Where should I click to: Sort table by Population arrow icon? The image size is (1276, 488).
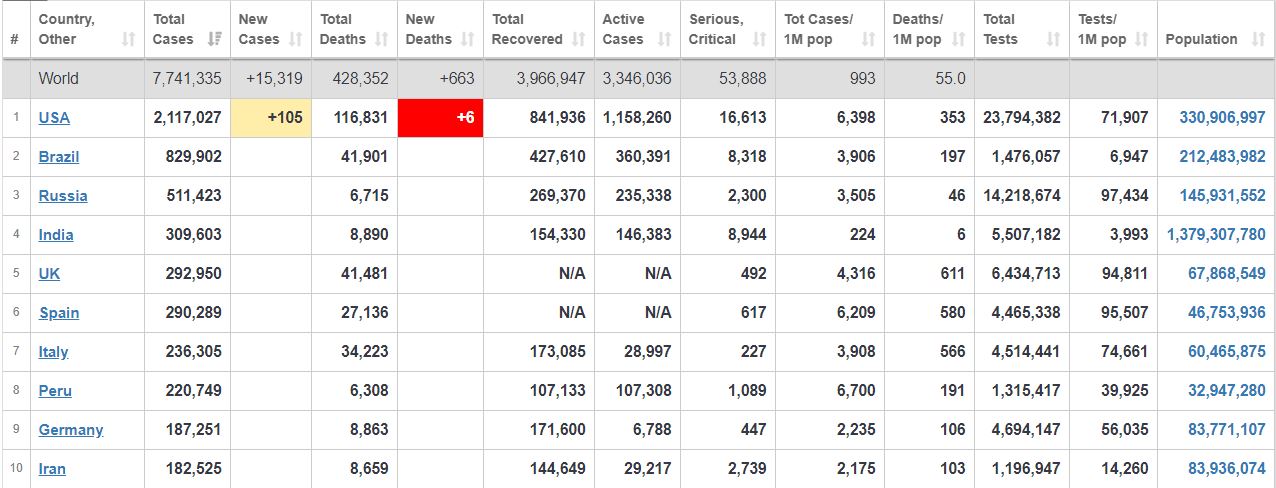(x=1258, y=39)
